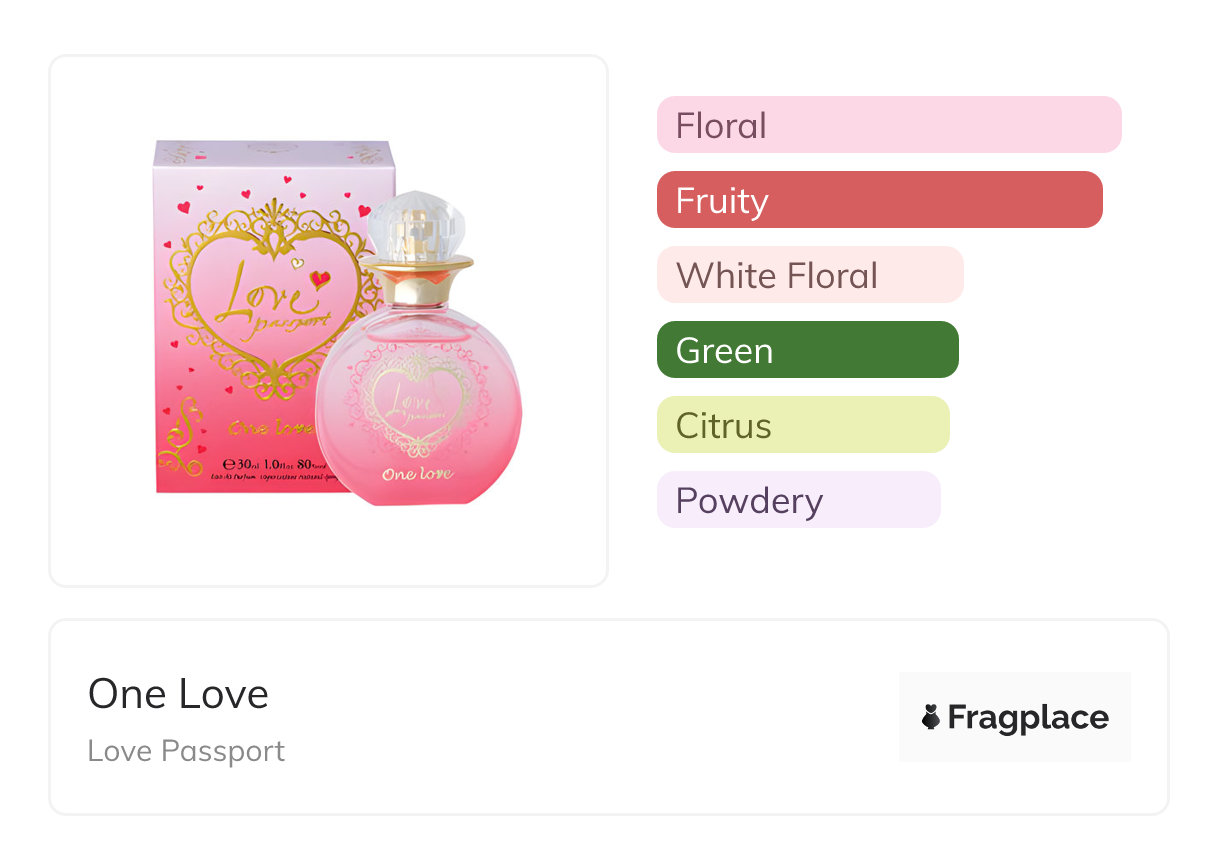Select the Floral accord bar
Image resolution: width=1218 pixels, height=864 pixels.
tap(888, 125)
